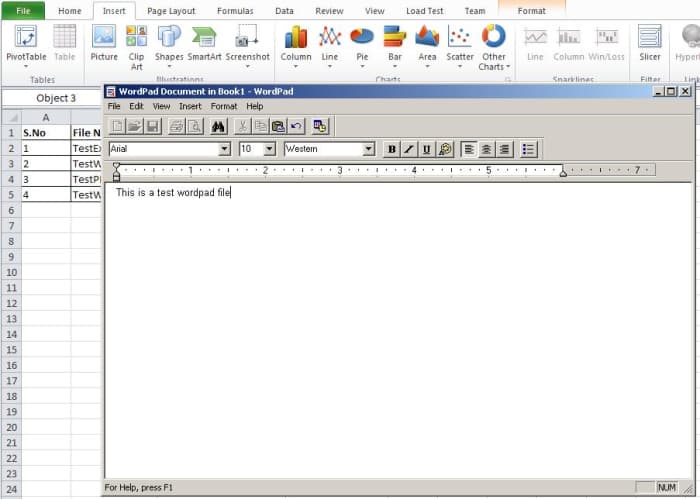Viewport: 700px width, 499px height.
Task: Expand the Arial font name dropdown
Action: click(x=224, y=149)
